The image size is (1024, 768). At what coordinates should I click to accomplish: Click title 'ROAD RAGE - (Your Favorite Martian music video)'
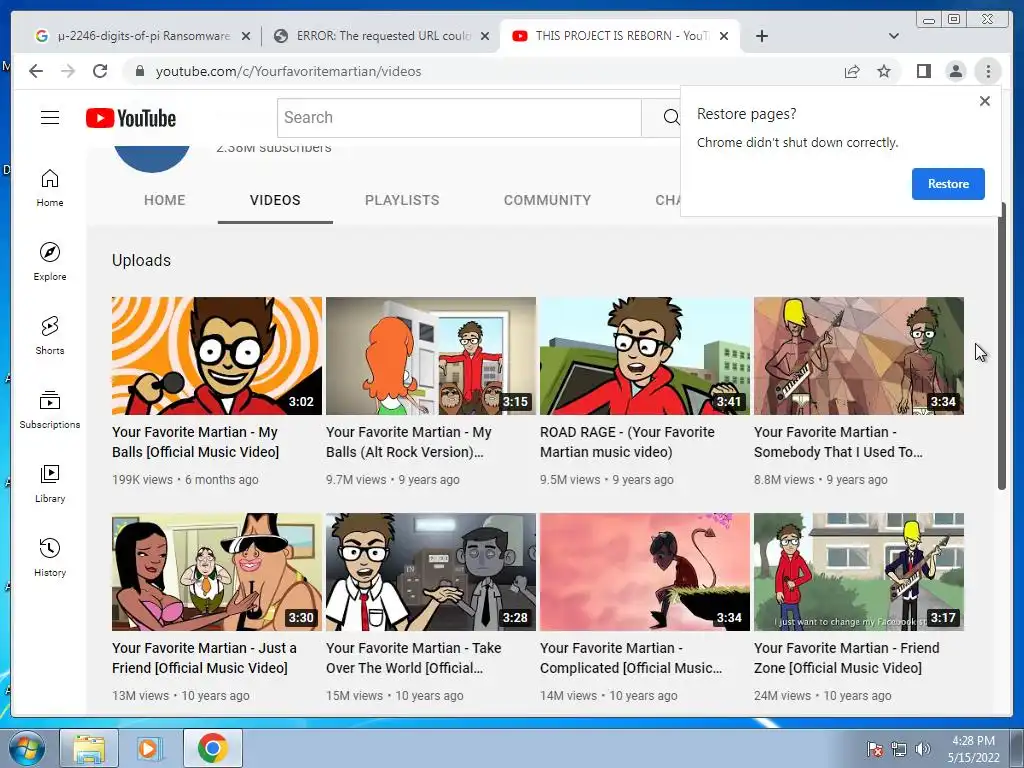point(627,442)
